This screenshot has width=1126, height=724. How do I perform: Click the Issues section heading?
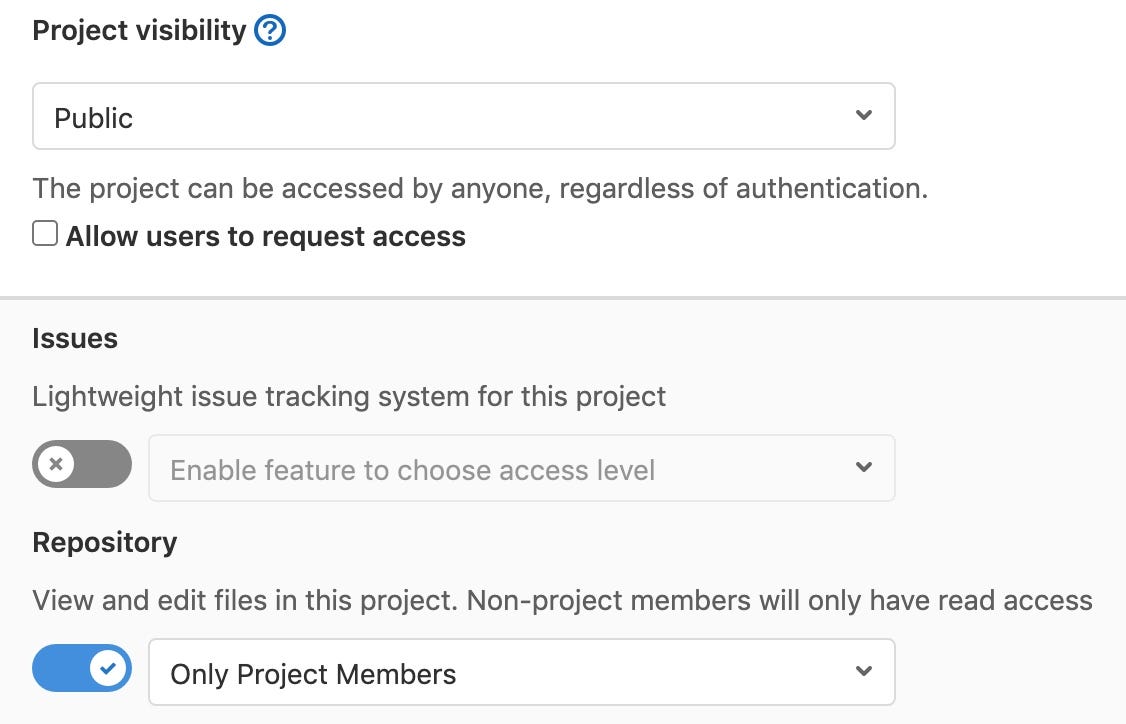tap(75, 338)
